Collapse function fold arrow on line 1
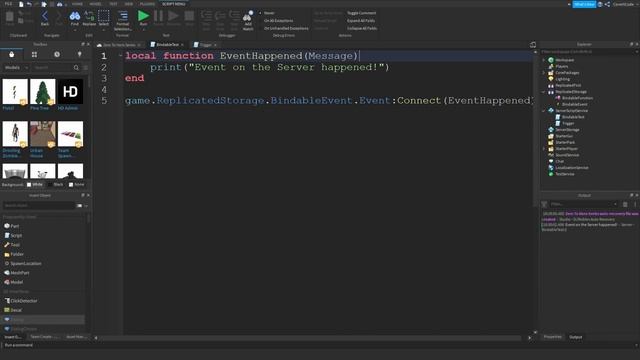Screen dimensions: 640x360 point(120,56)
